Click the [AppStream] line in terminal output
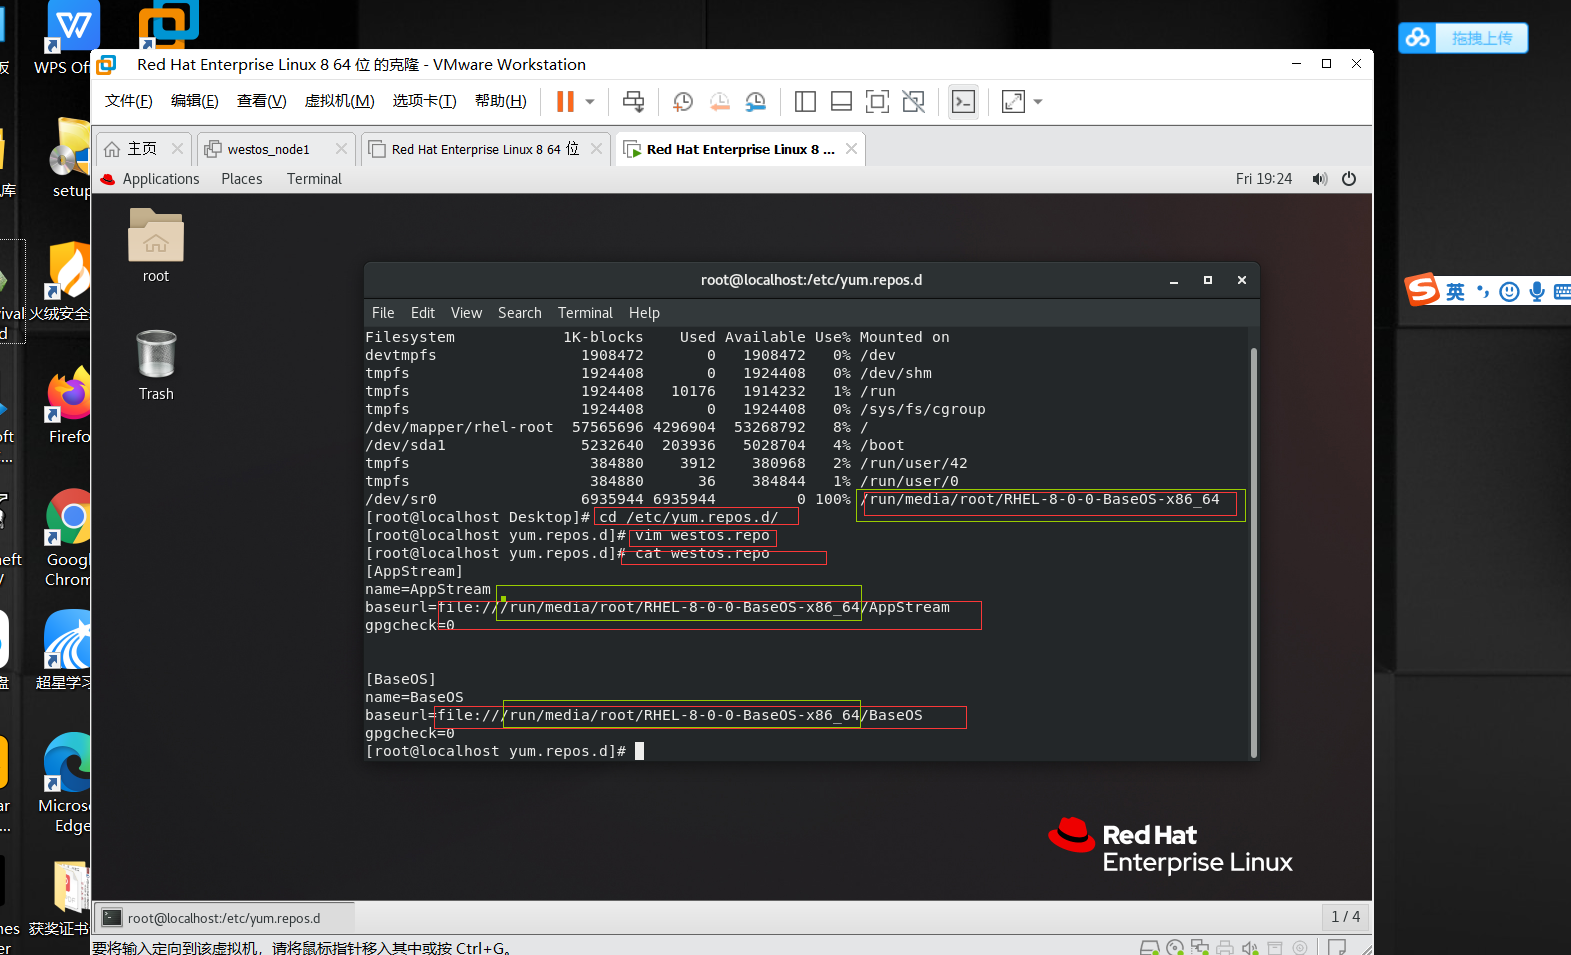This screenshot has height=955, width=1571. (x=414, y=571)
